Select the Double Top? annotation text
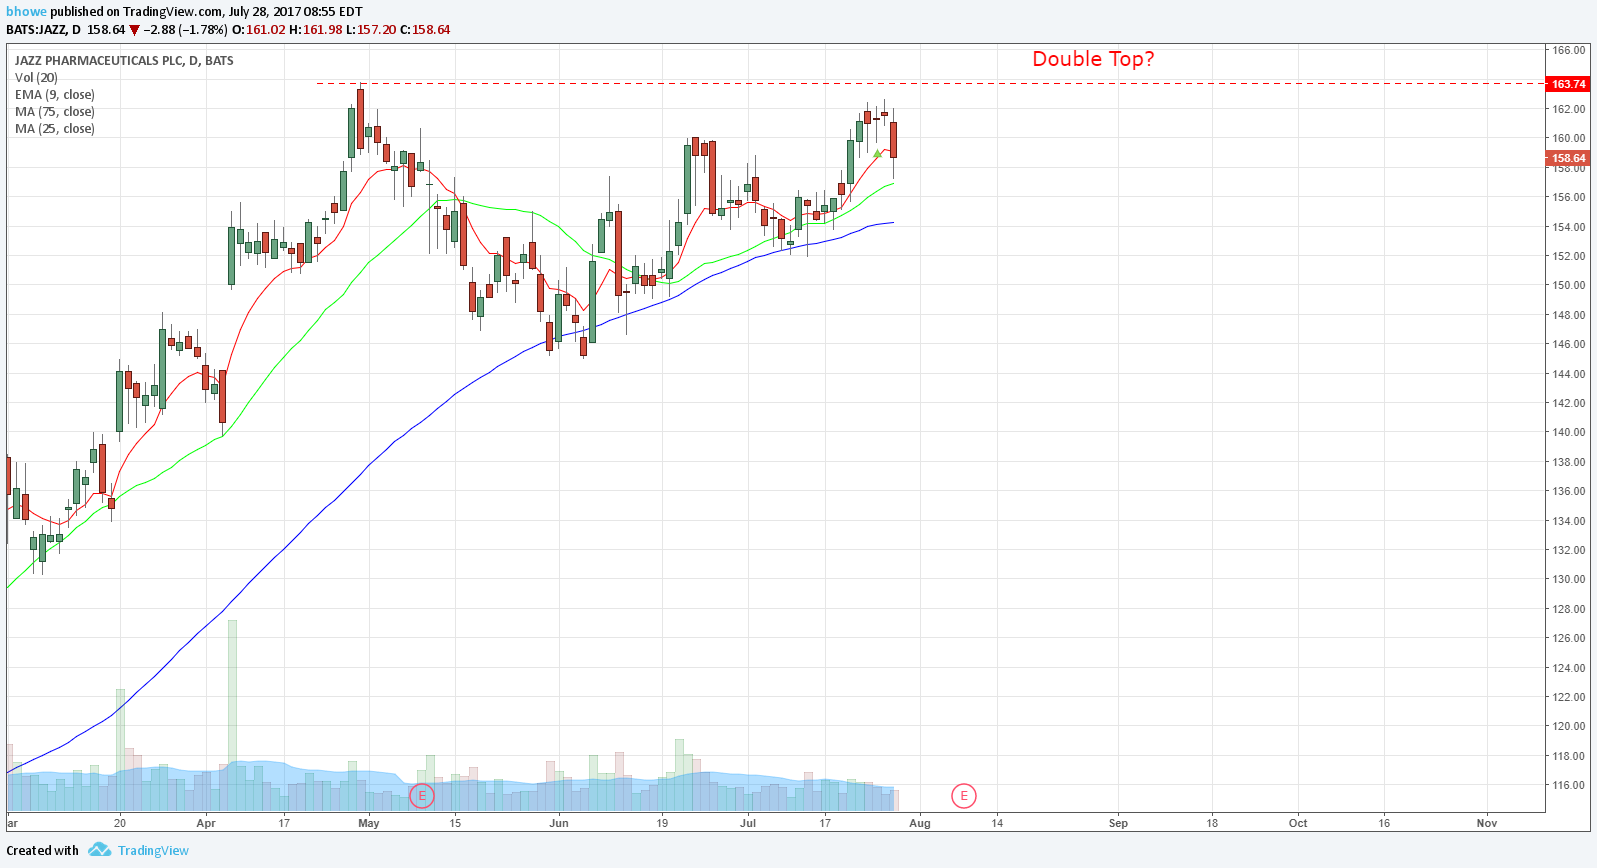Screen dimensions: 1597x868 click(1093, 59)
